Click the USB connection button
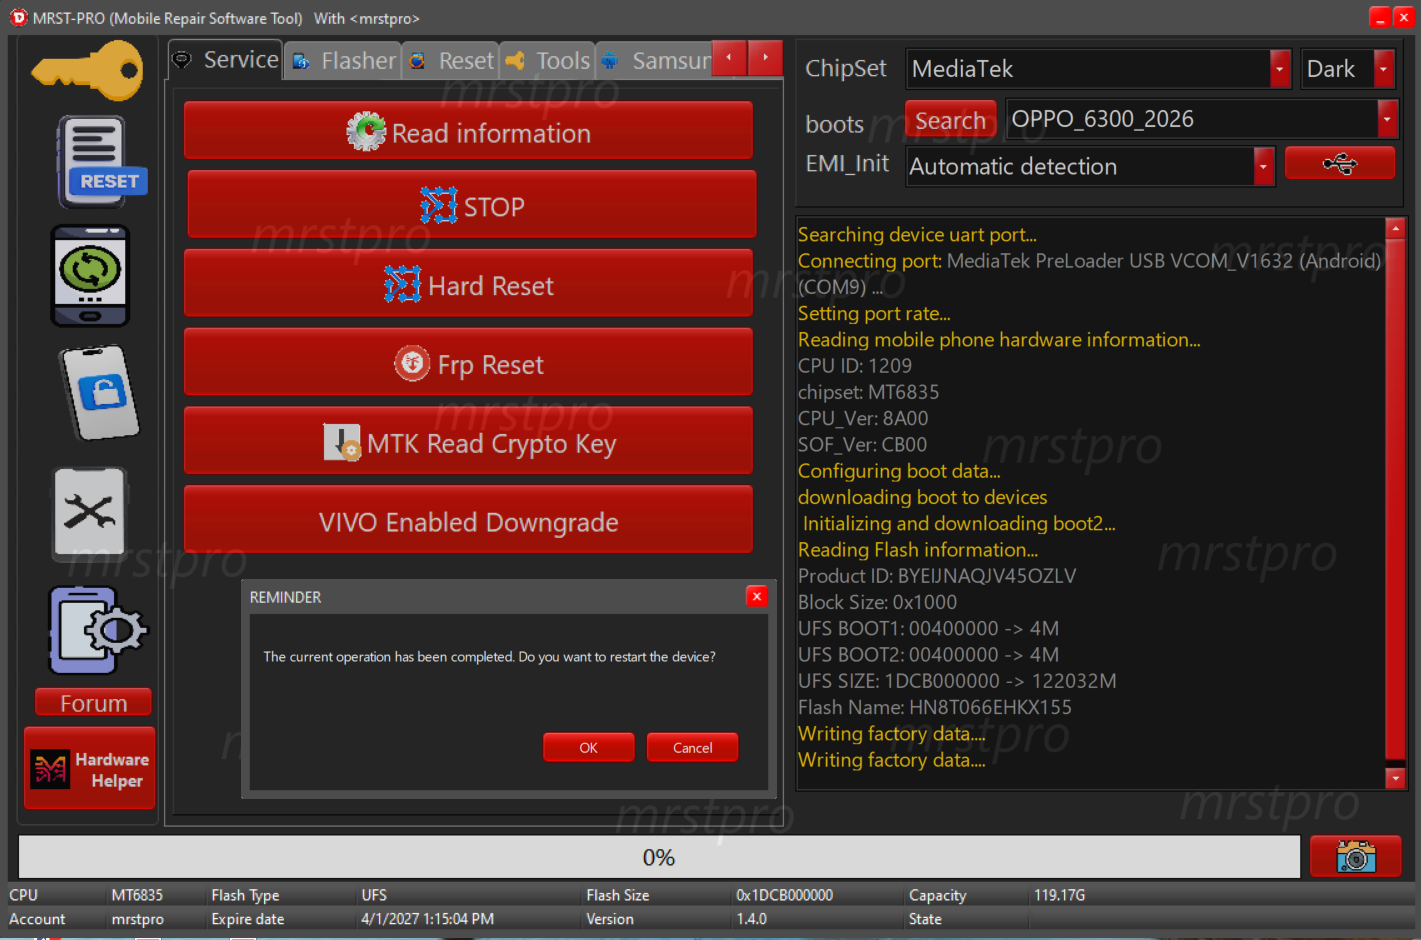This screenshot has width=1421, height=940. pos(1339,163)
